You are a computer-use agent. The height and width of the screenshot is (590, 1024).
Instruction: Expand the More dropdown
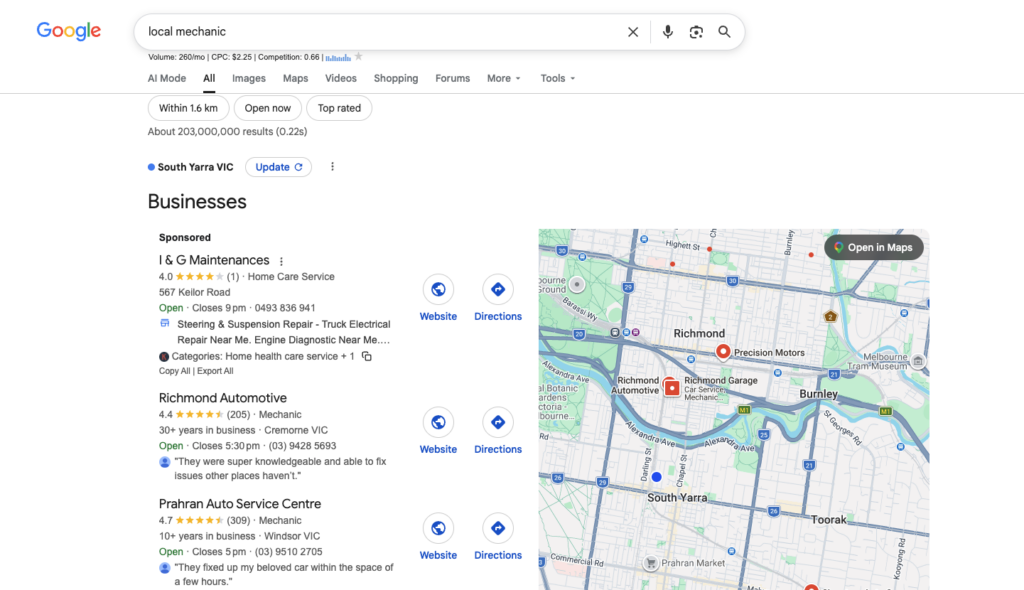[504, 78]
